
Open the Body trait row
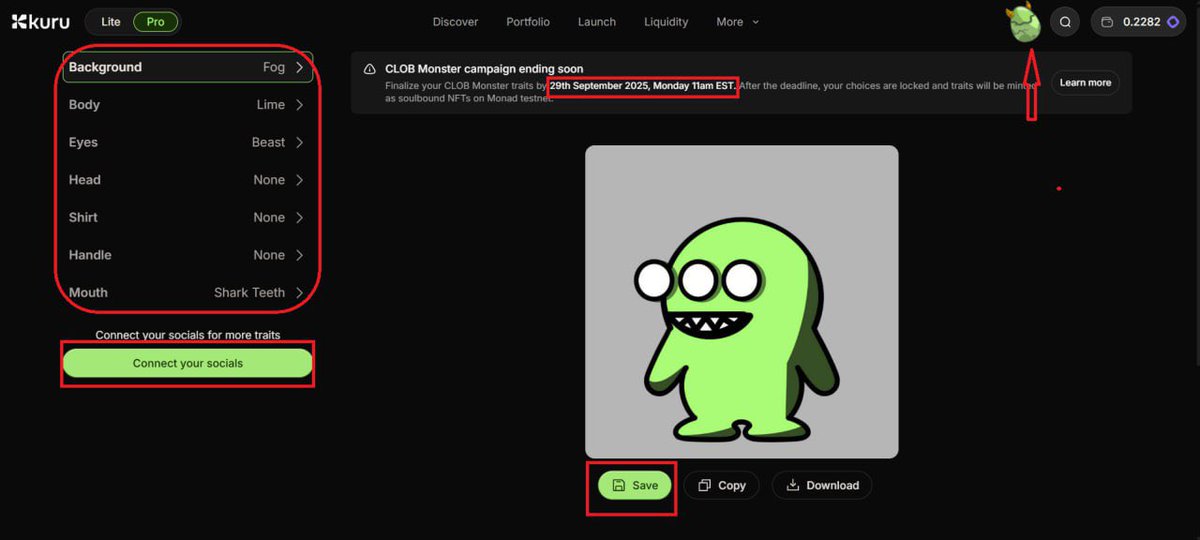(188, 105)
